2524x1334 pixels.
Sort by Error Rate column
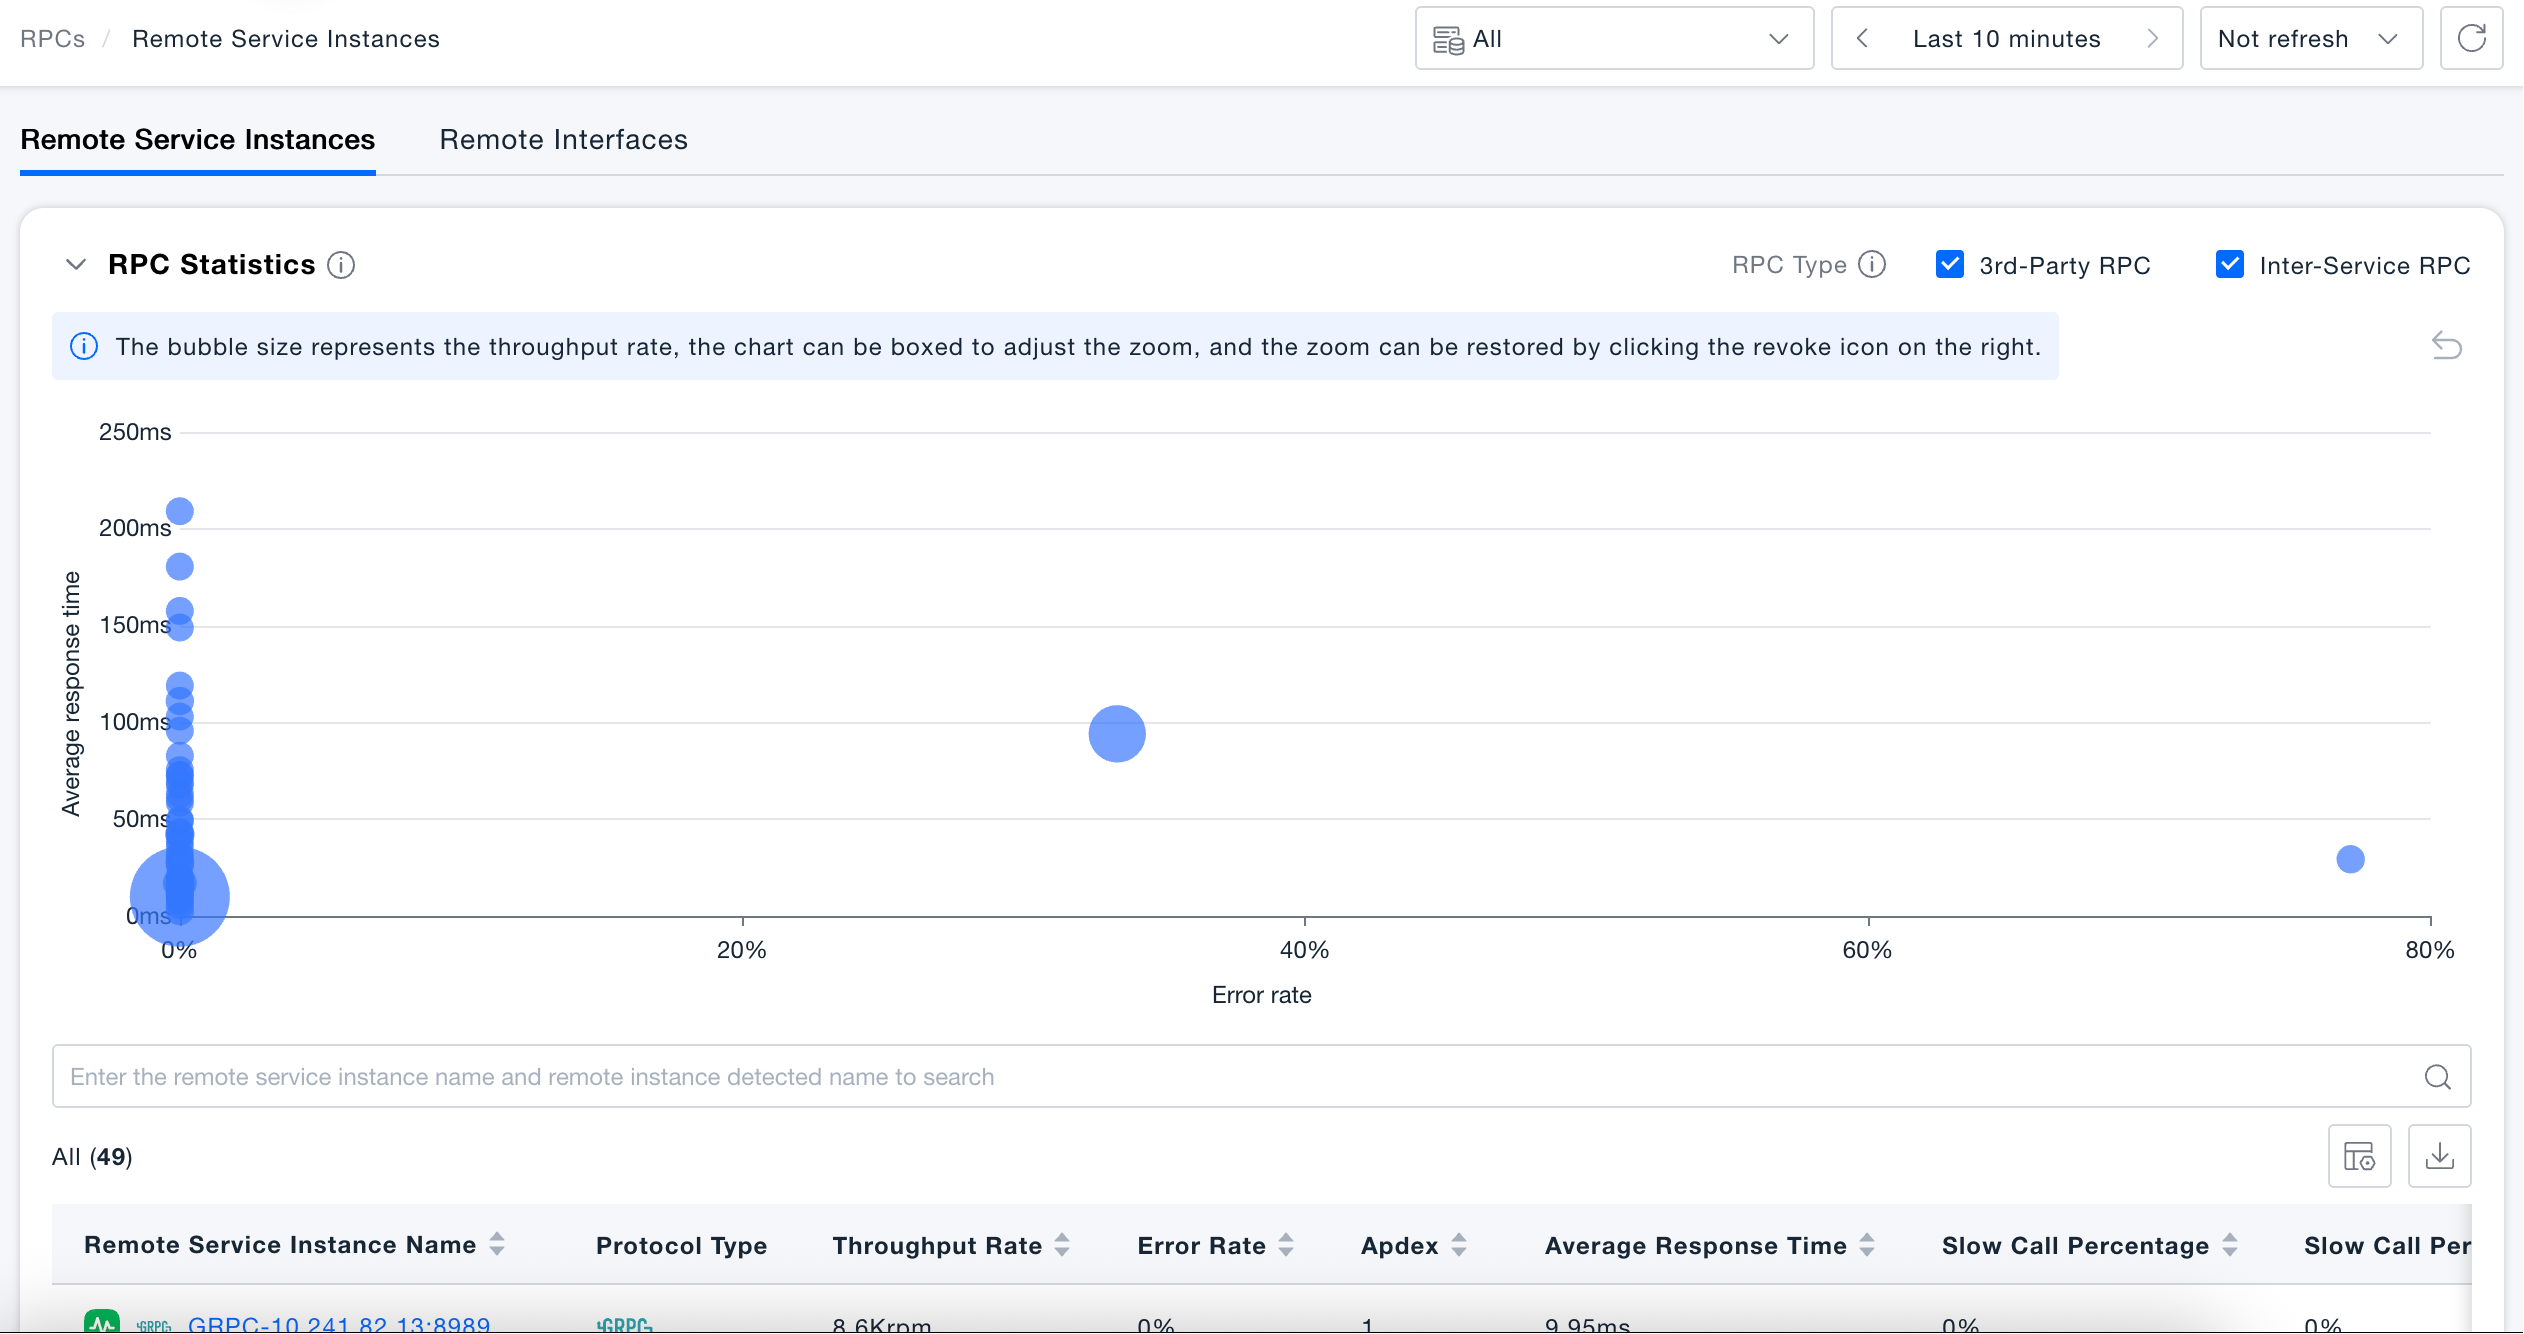click(1286, 1245)
